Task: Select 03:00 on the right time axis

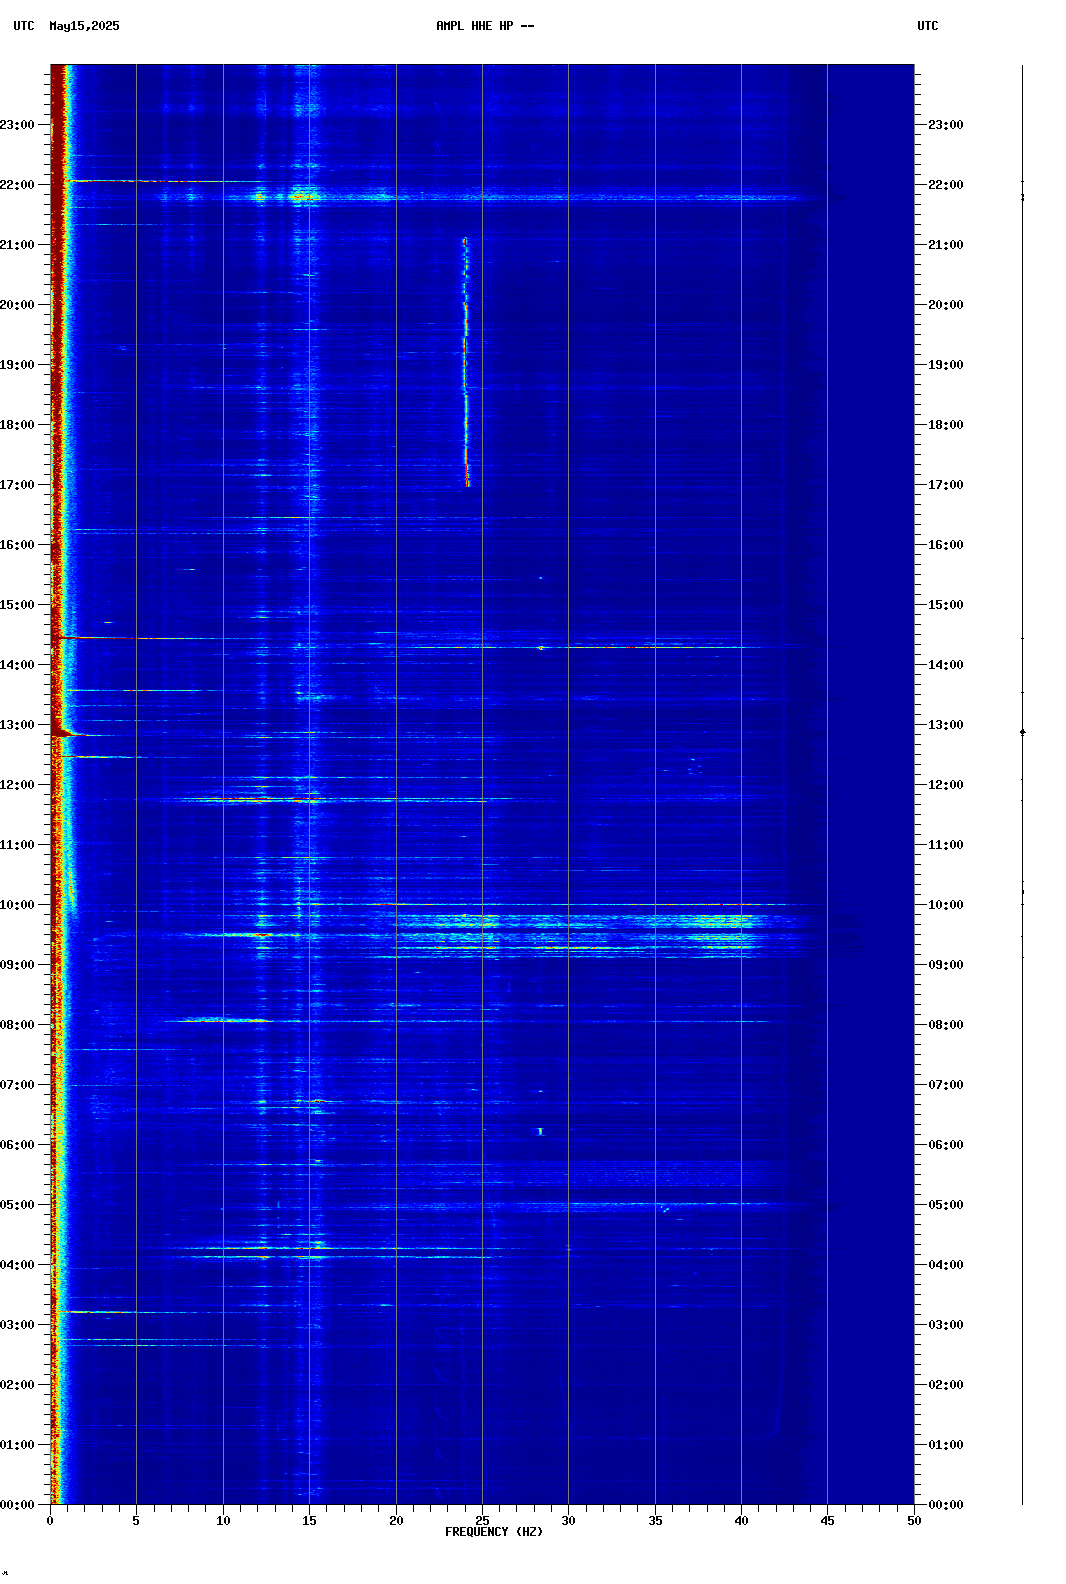Action: pos(946,1325)
